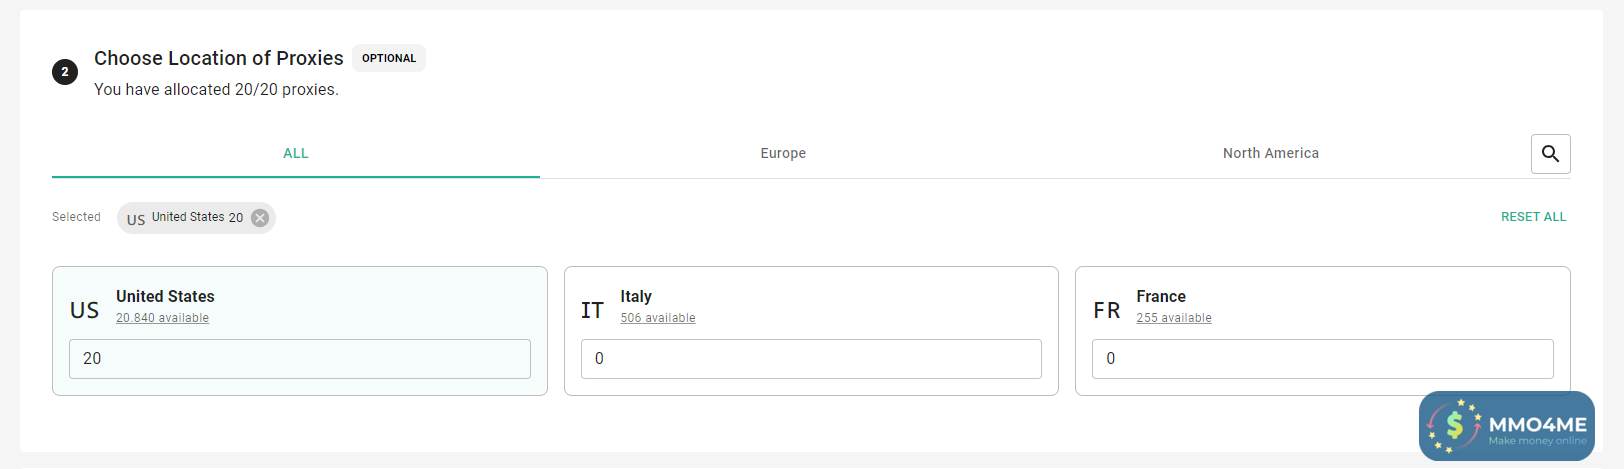Click the IT code in Italy card
1624x469 pixels.
[x=592, y=310]
